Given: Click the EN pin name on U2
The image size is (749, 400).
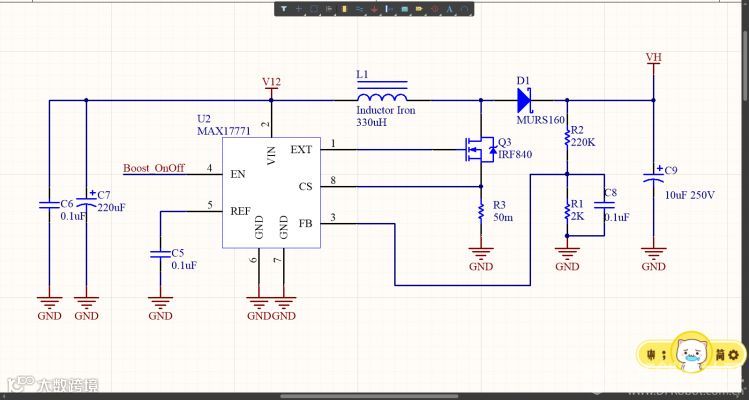Looking at the screenshot, I should click(x=238, y=174).
